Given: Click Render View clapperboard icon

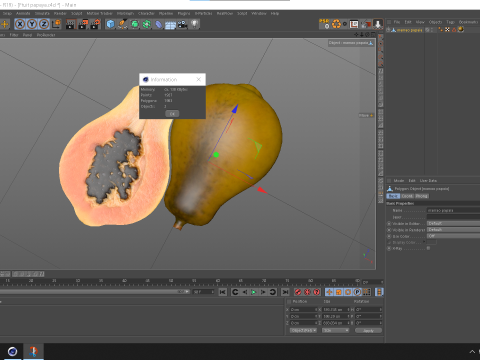Looking at the screenshot, I should click(x=70, y=24).
